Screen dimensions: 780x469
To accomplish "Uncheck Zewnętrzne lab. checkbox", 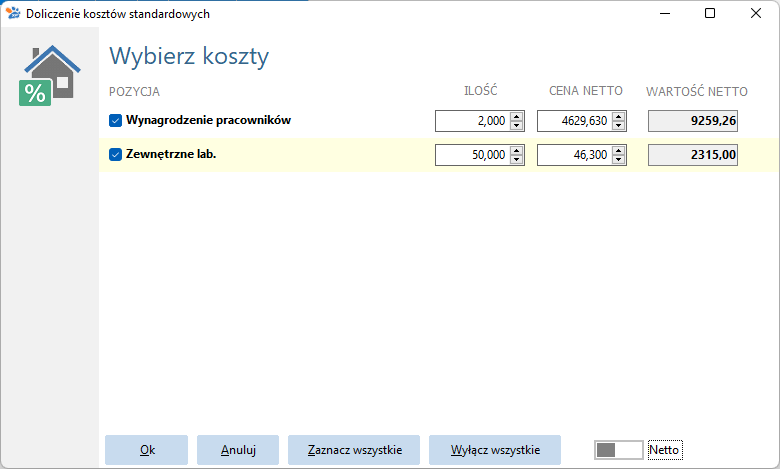I will (115, 155).
